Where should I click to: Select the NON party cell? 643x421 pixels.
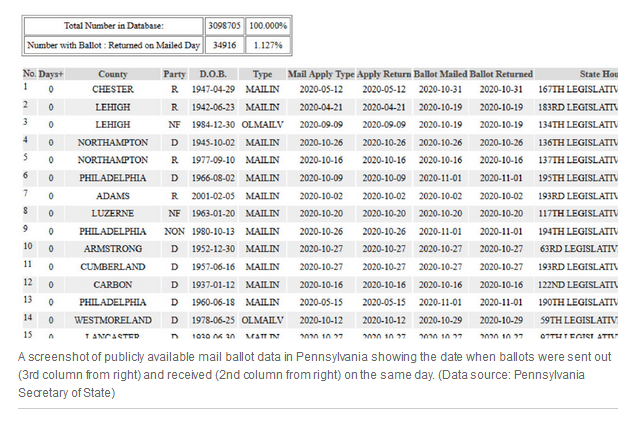coord(174,231)
